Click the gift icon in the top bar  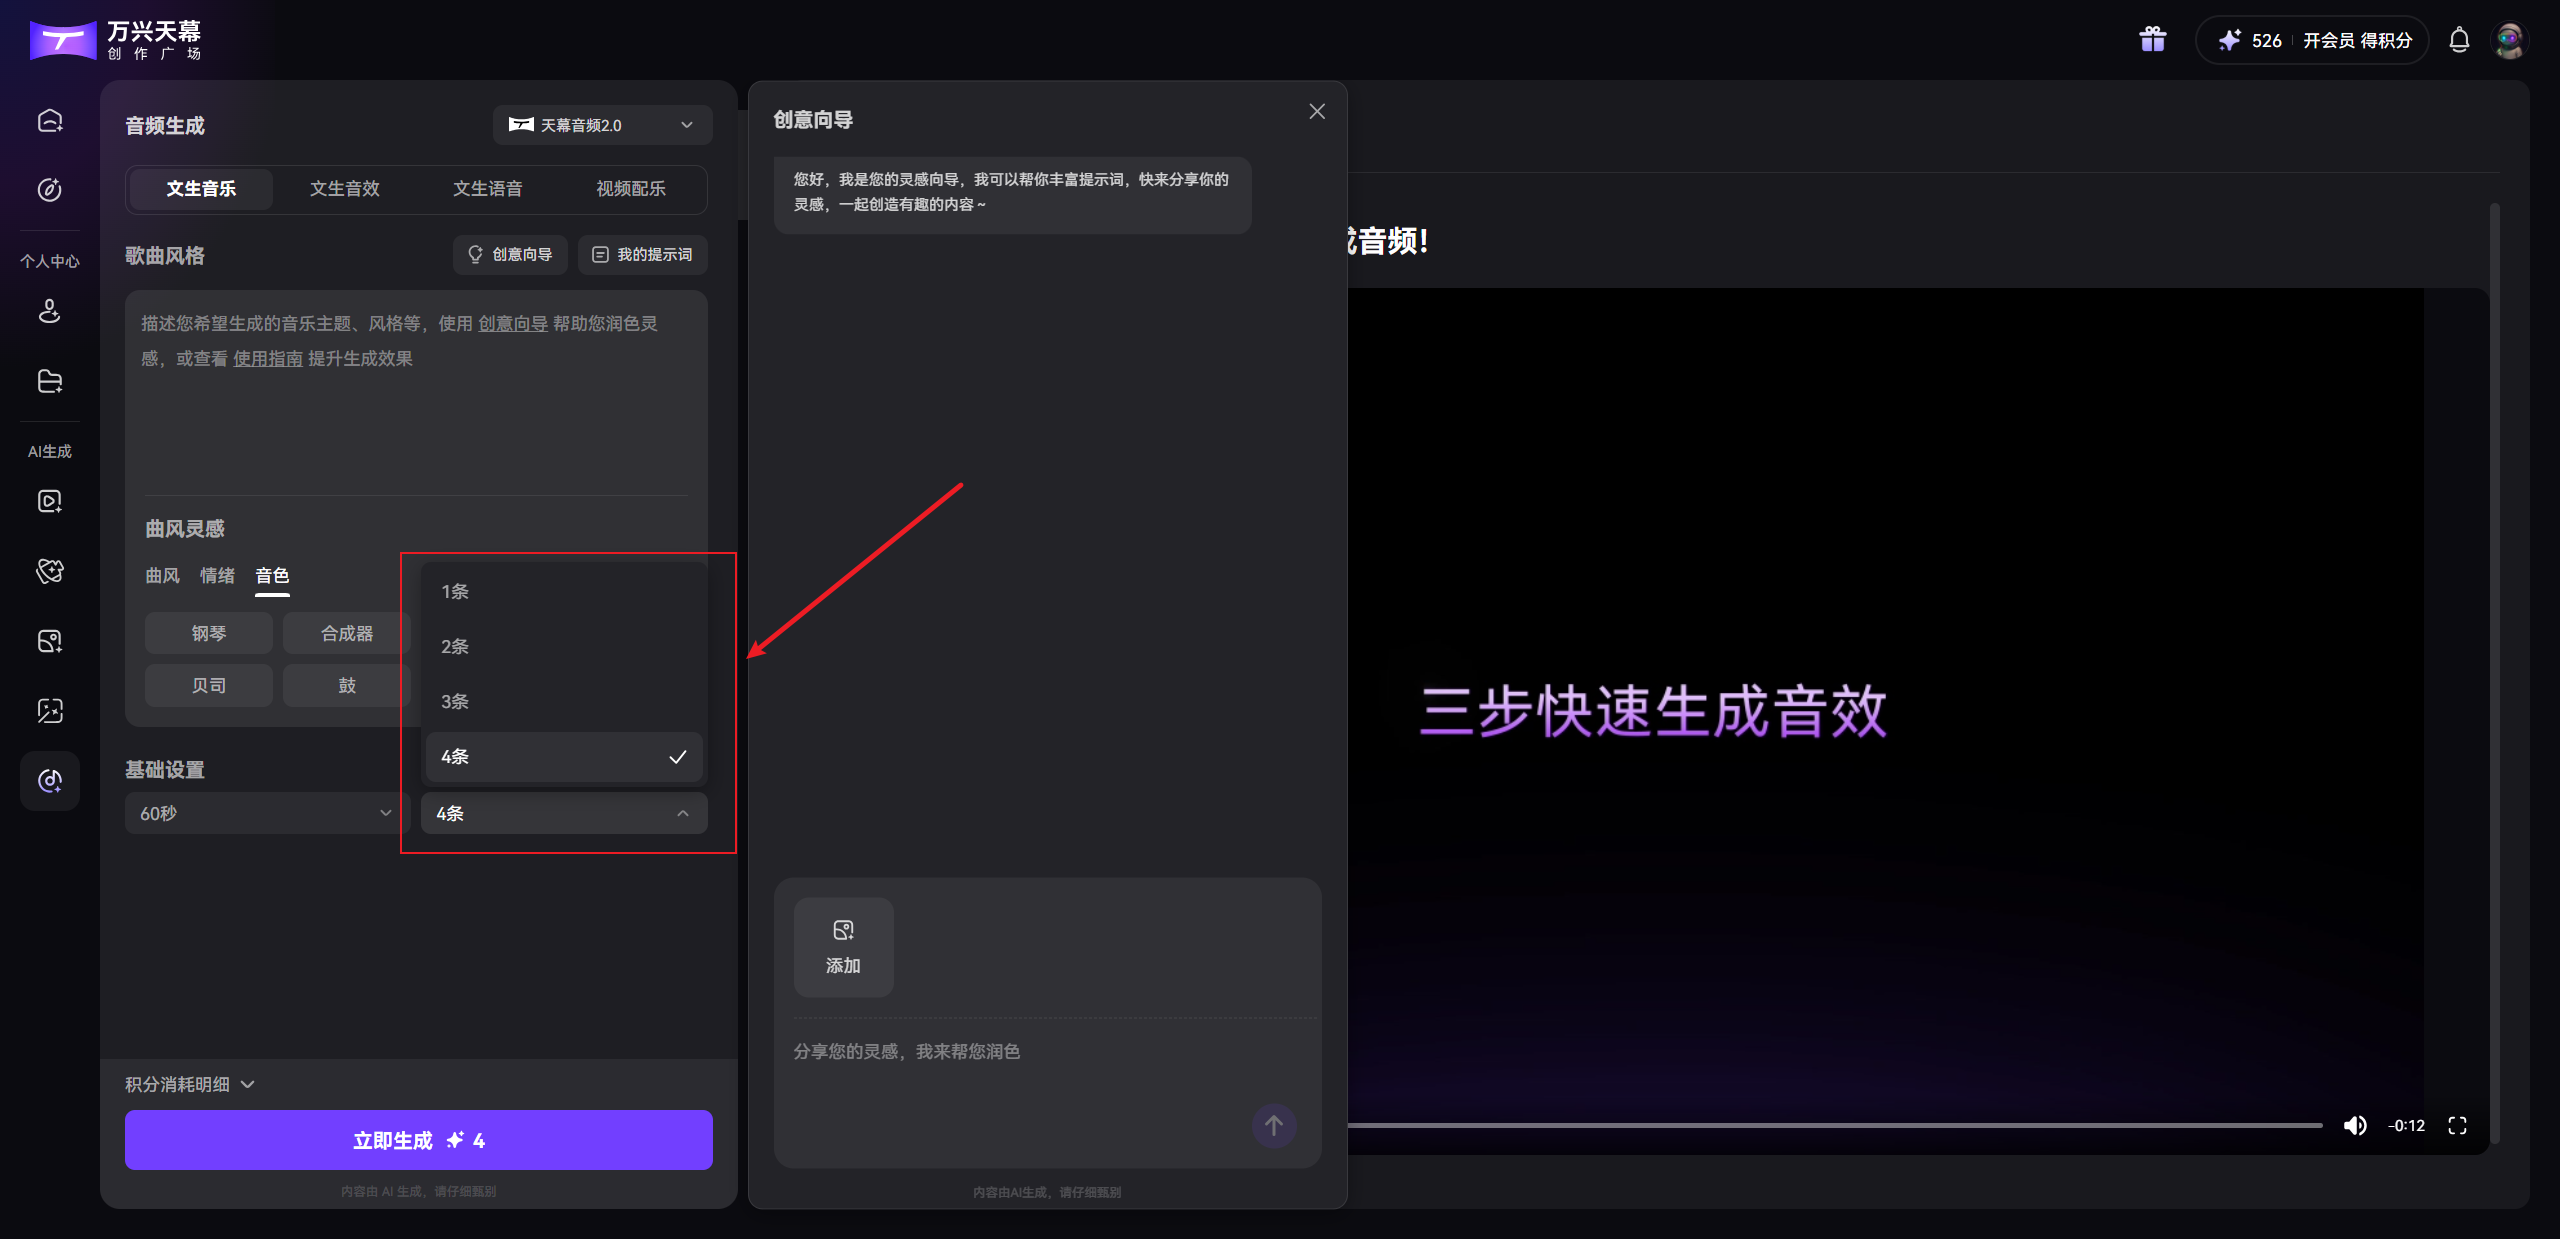tap(2151, 39)
